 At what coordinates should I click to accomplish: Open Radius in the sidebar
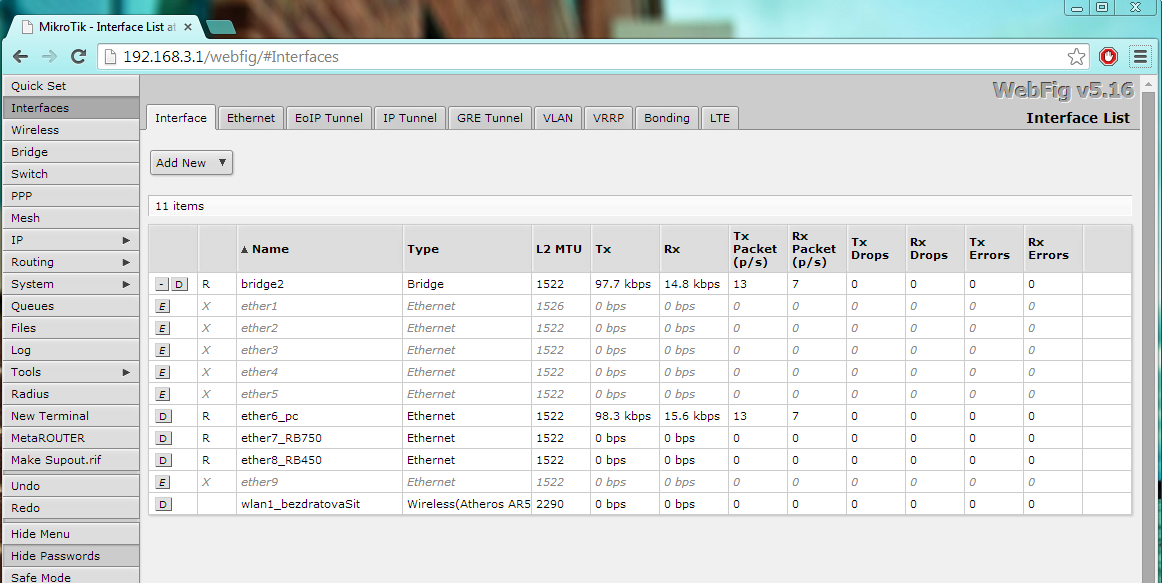point(71,394)
